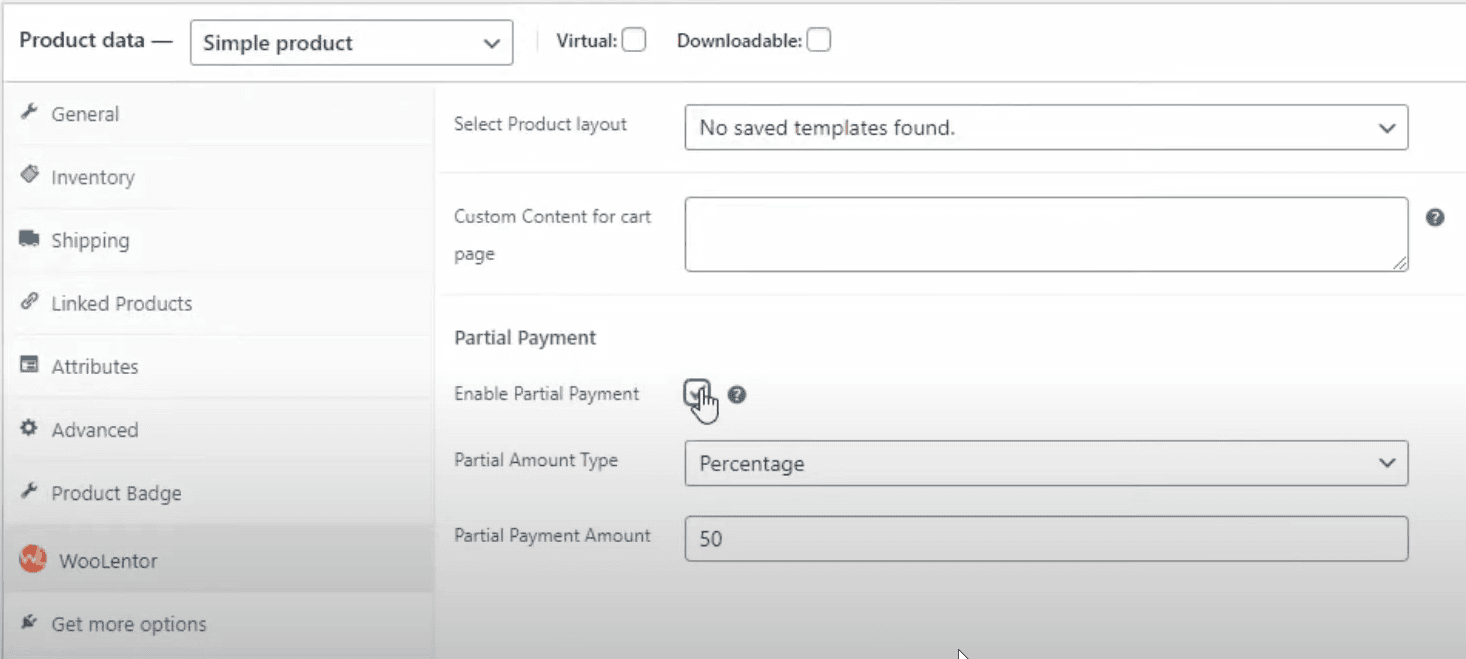Enable the Virtual product checkbox
This screenshot has width=1466, height=659.
[634, 39]
